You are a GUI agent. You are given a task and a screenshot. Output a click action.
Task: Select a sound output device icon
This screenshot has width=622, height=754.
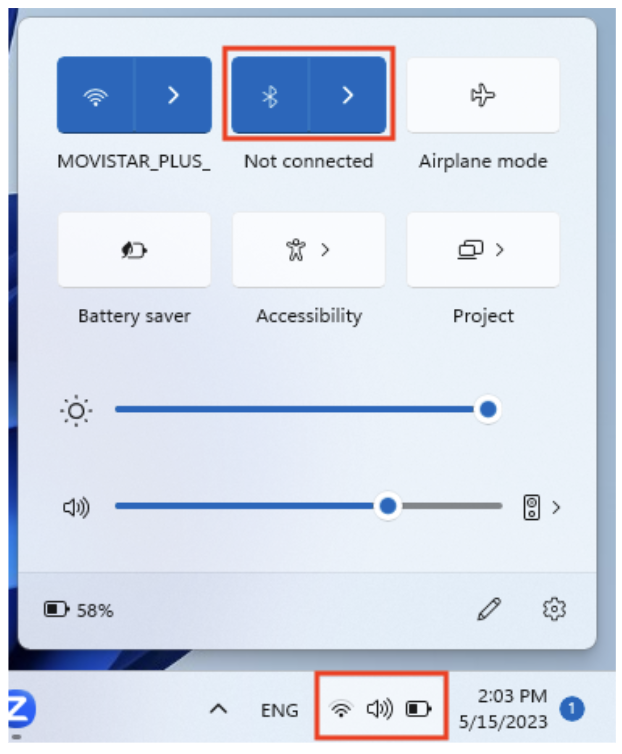[531, 507]
